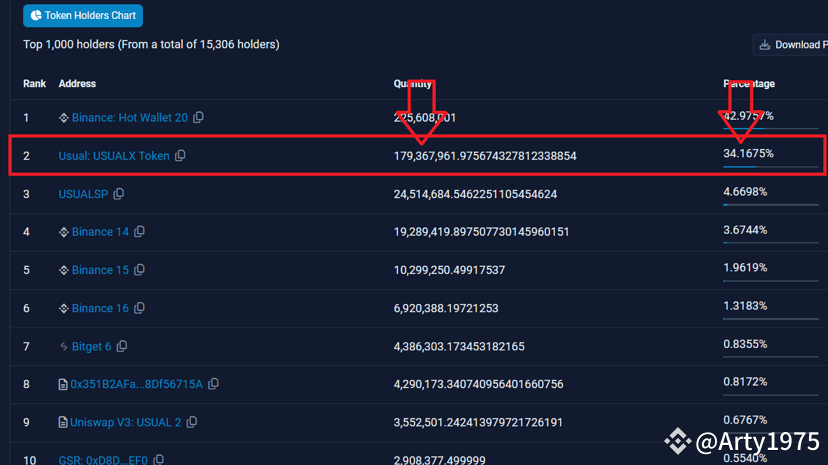Open Usual: USUALX Token address
Screen dimensions: 828x465
click(x=114, y=156)
